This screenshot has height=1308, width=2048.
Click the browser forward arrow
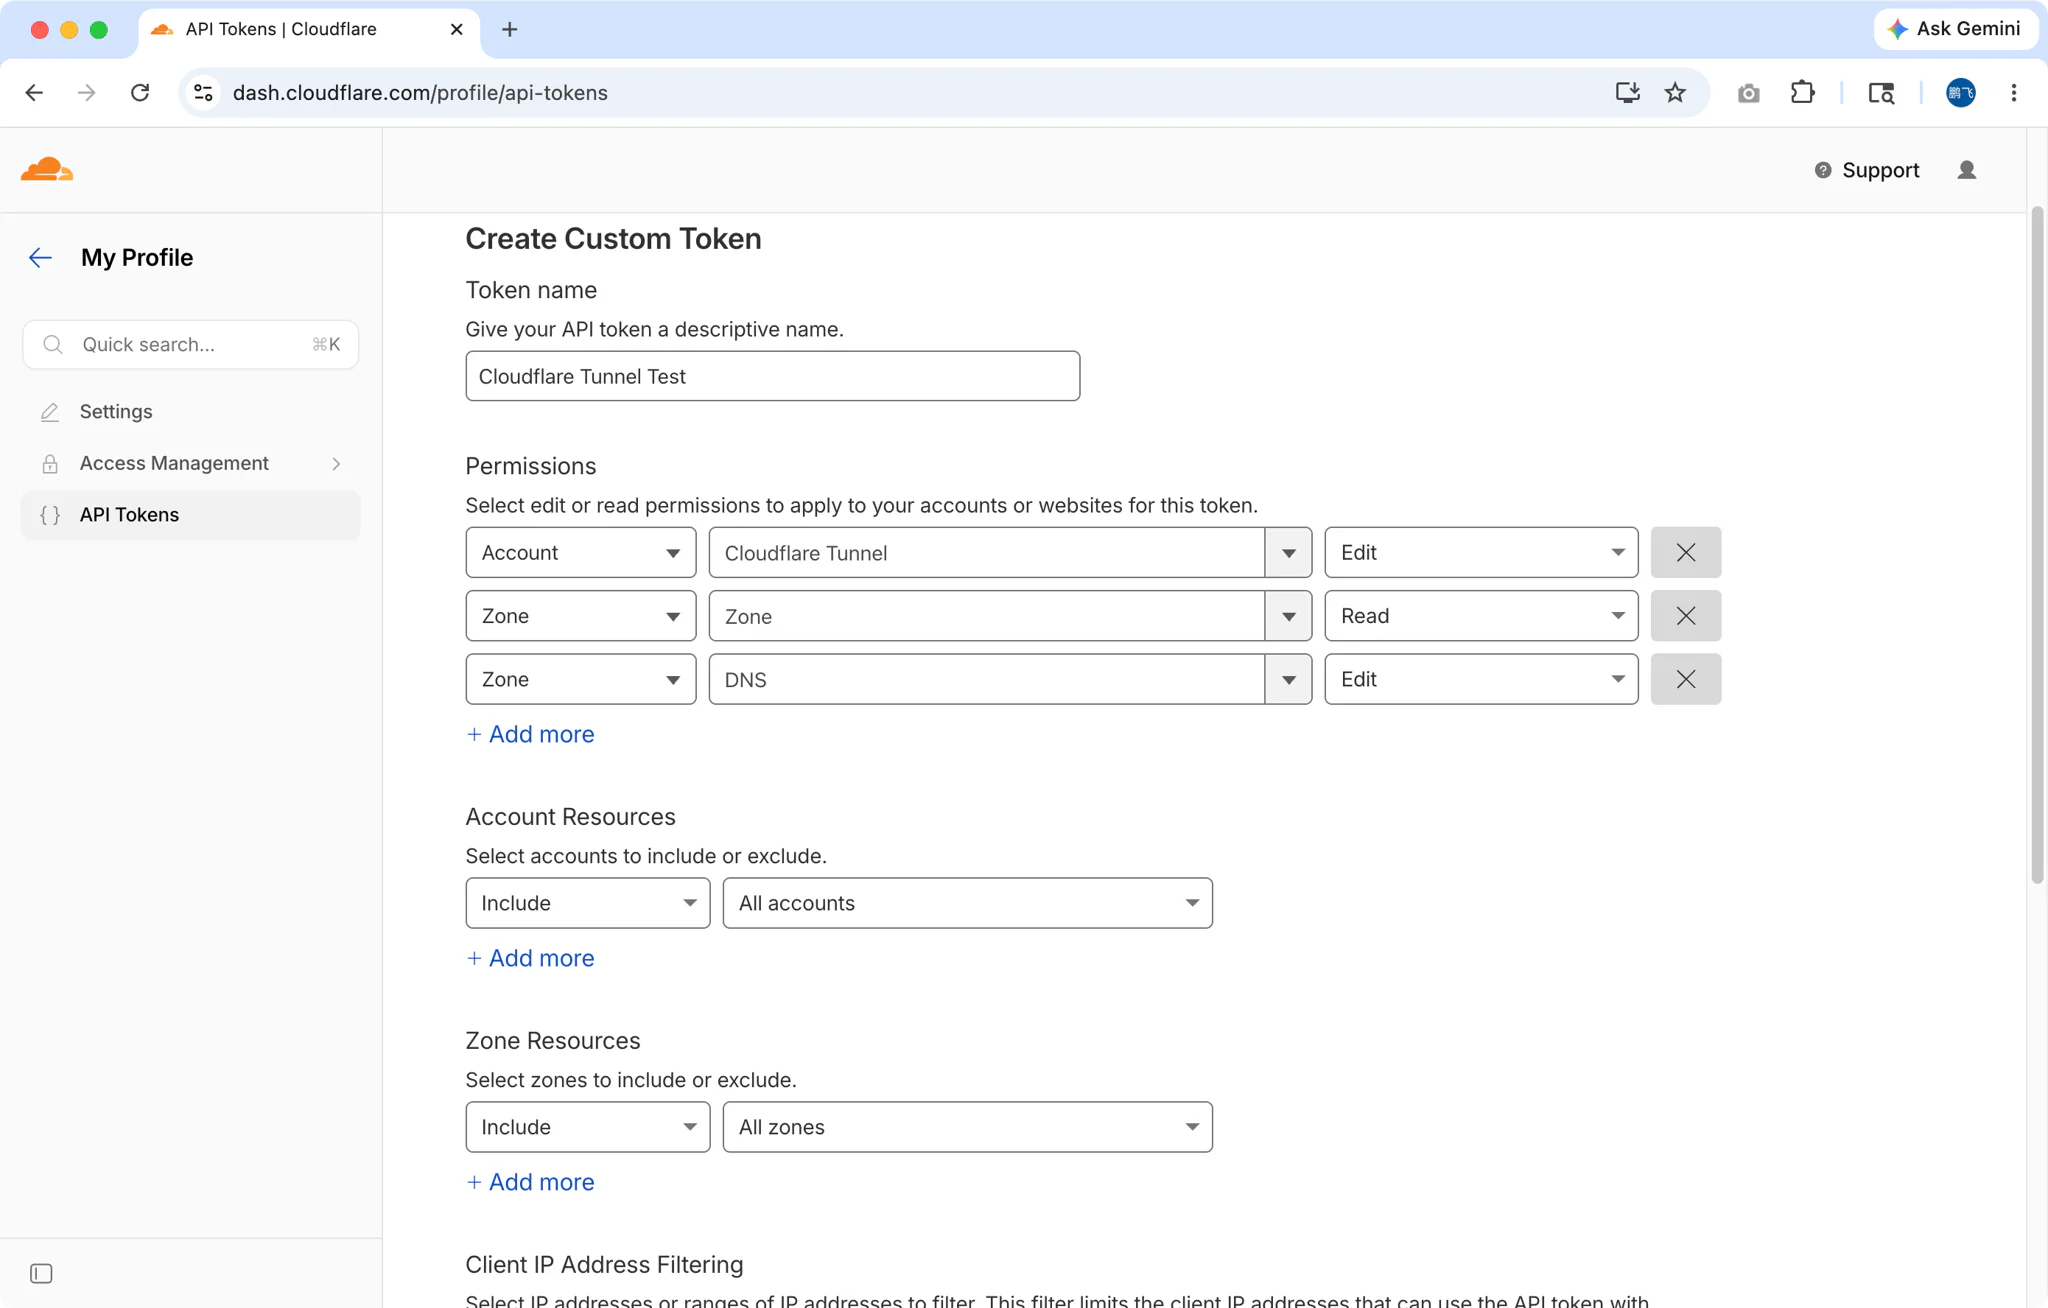[x=87, y=93]
